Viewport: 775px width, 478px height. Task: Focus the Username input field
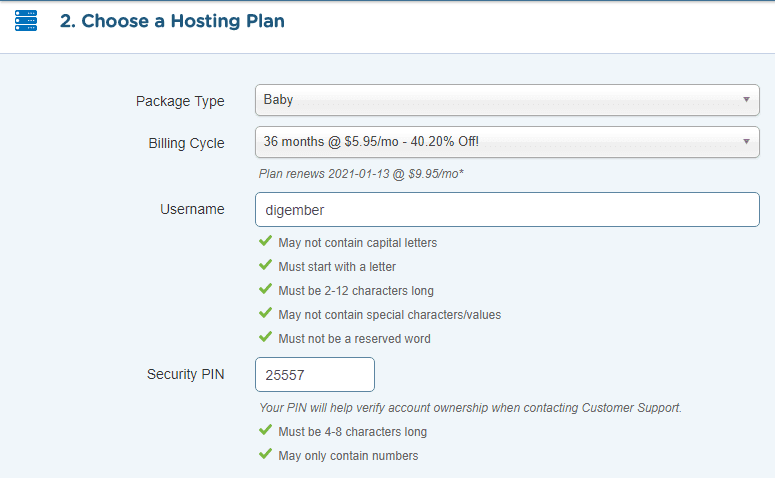(507, 210)
